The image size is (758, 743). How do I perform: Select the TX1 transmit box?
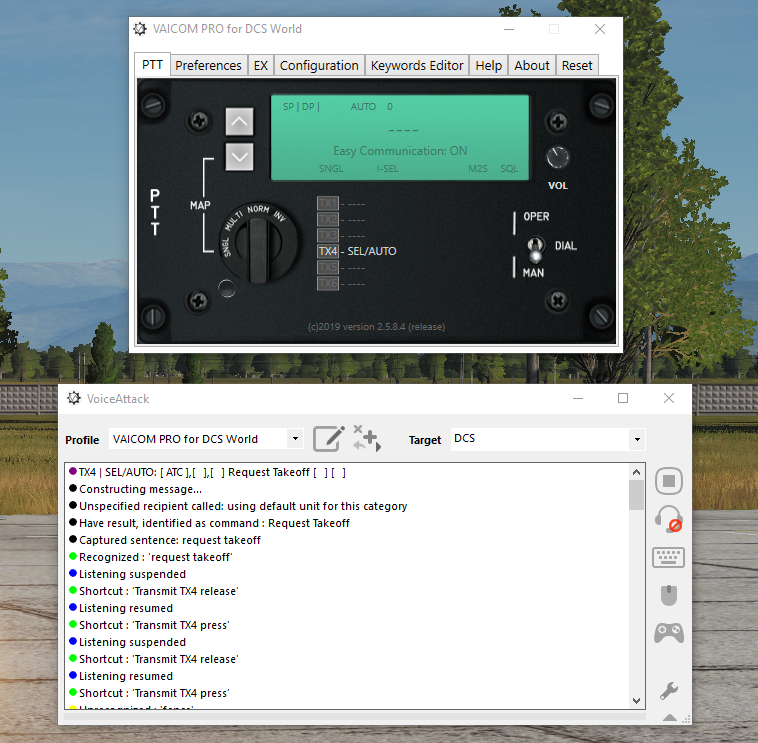point(327,204)
